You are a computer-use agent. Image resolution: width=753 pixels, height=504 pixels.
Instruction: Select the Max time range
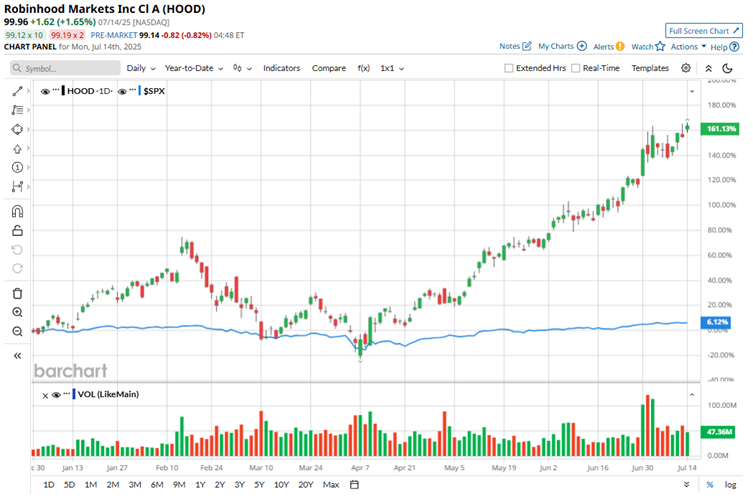(331, 485)
